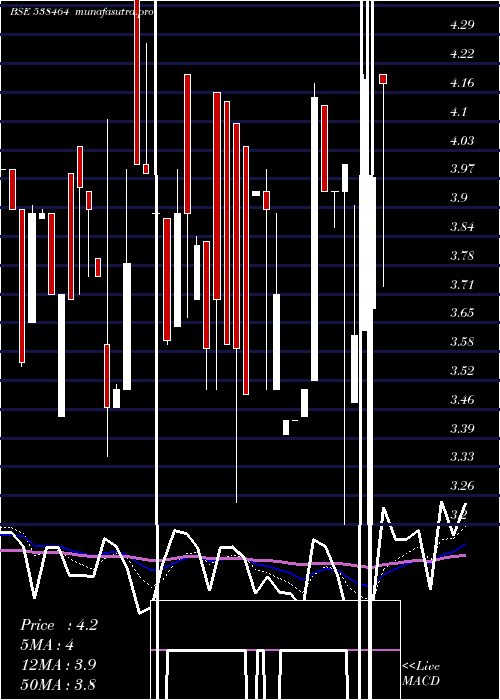
Task: Select the 4.03 price axis label
Action: click(462, 141)
